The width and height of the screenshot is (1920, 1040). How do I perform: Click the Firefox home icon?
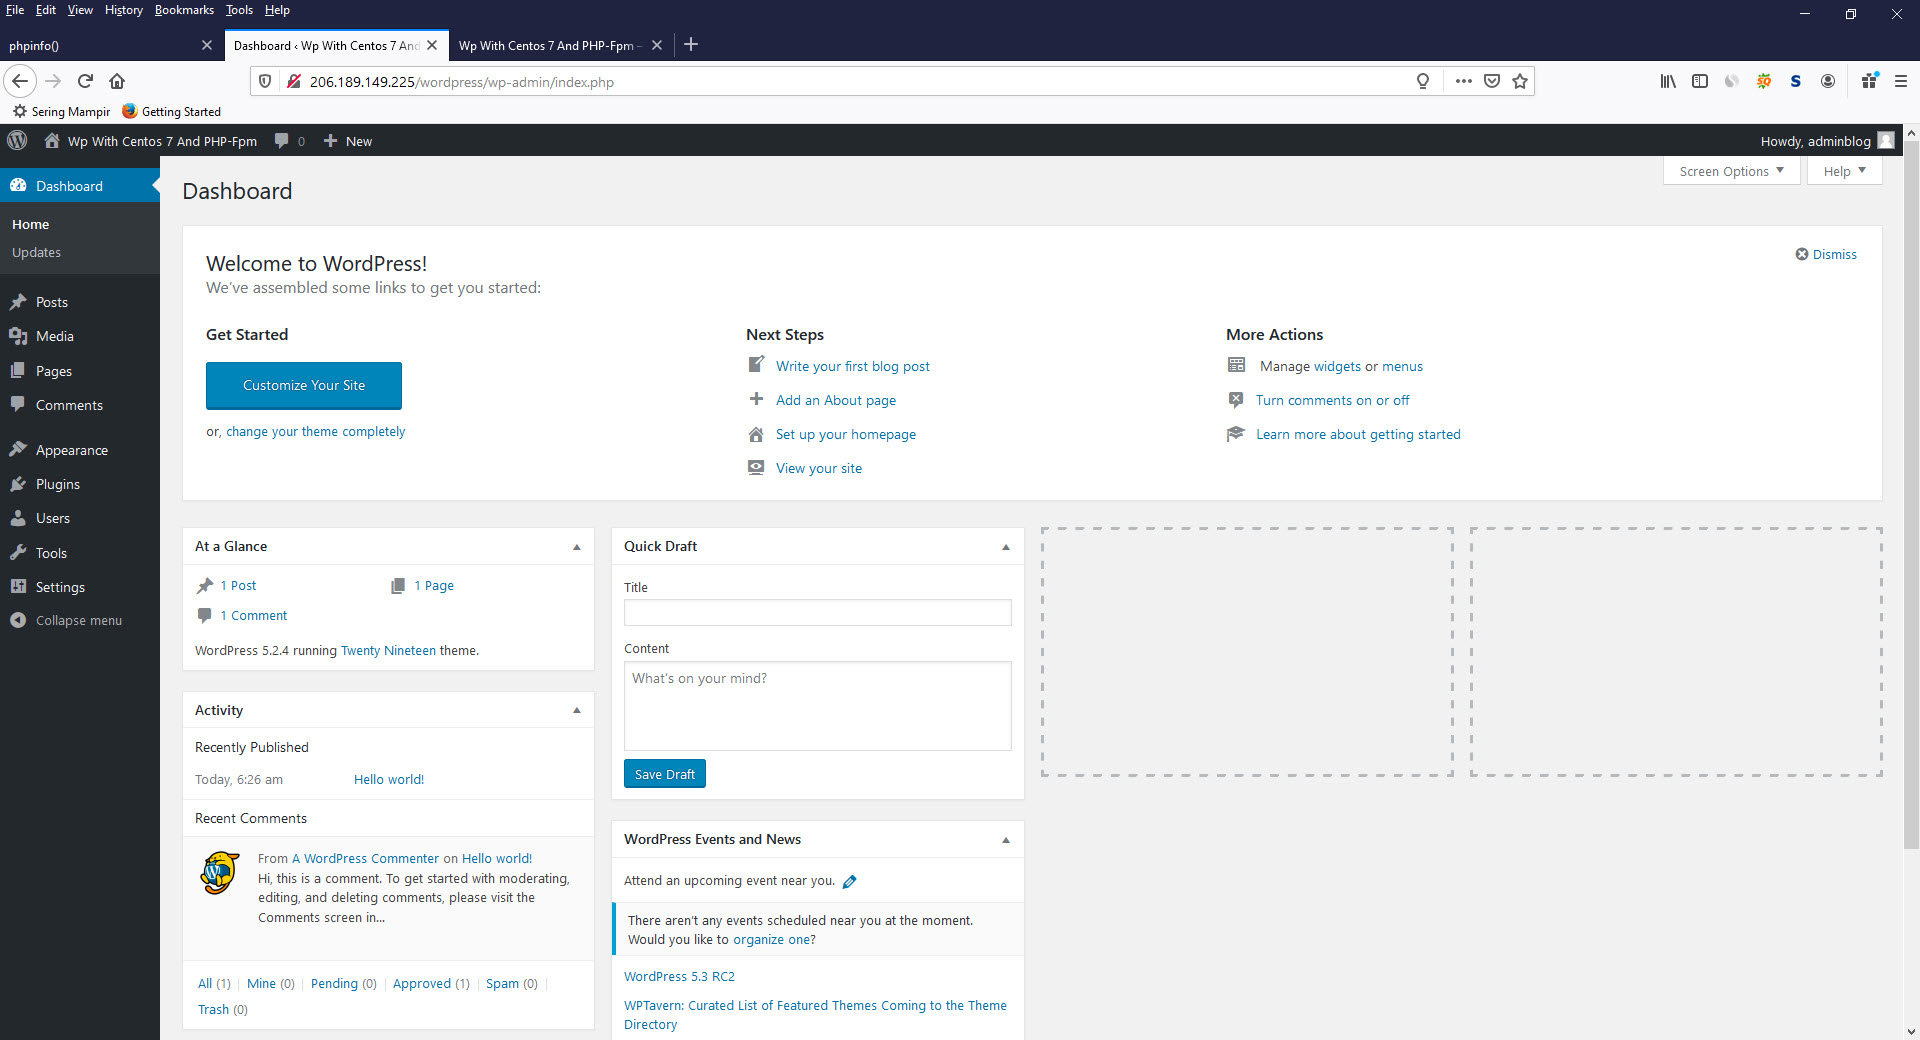(x=117, y=81)
